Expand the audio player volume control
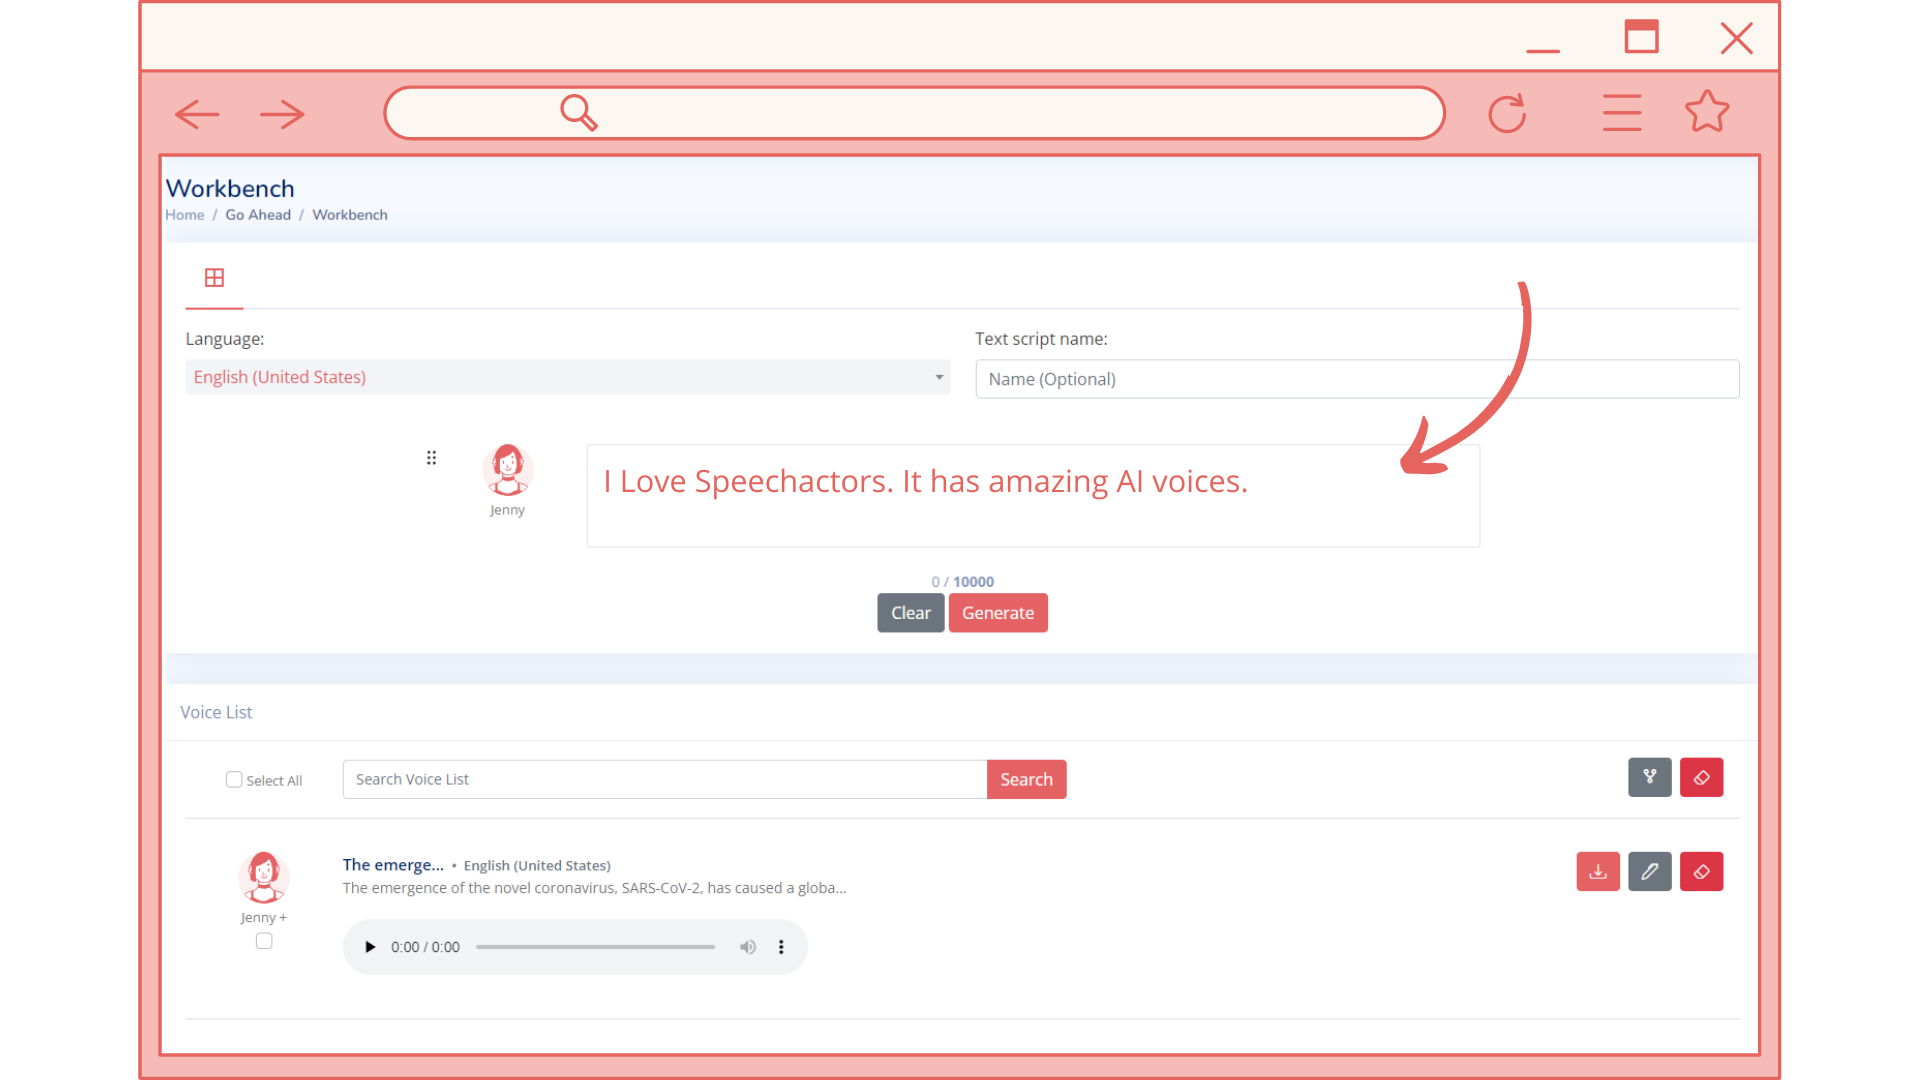 pos(748,945)
